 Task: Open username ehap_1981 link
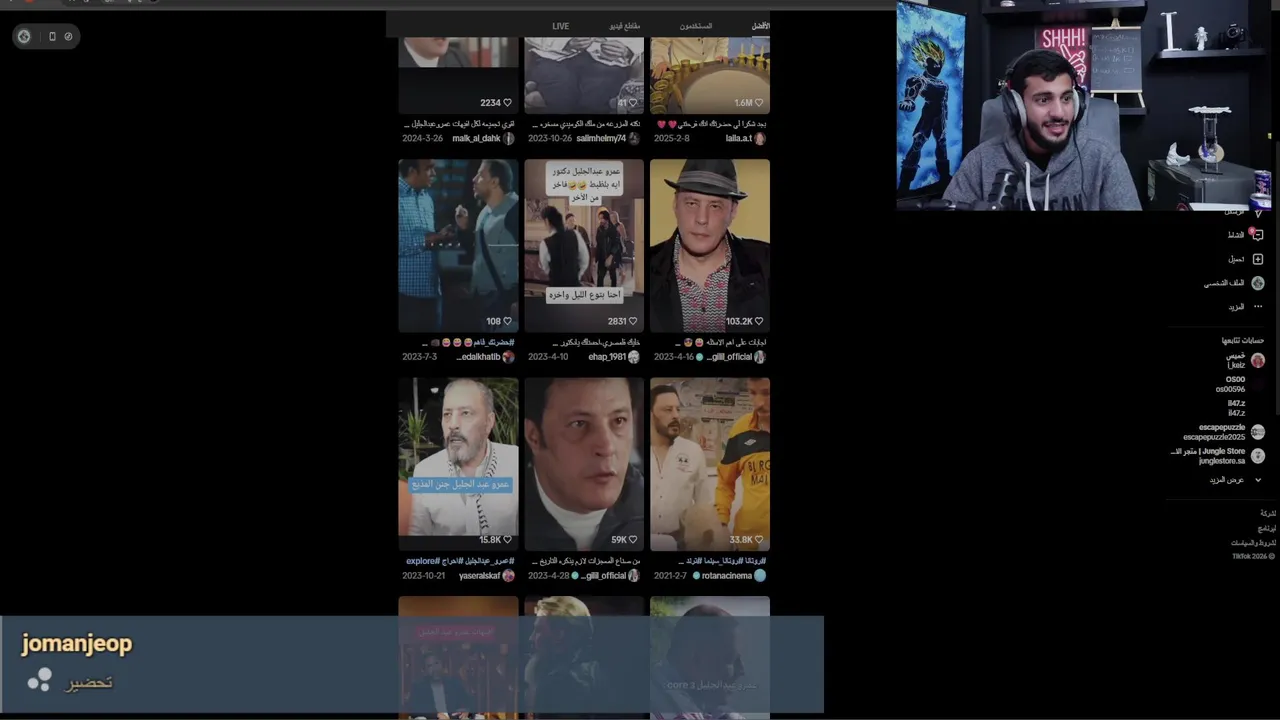tap(607, 357)
